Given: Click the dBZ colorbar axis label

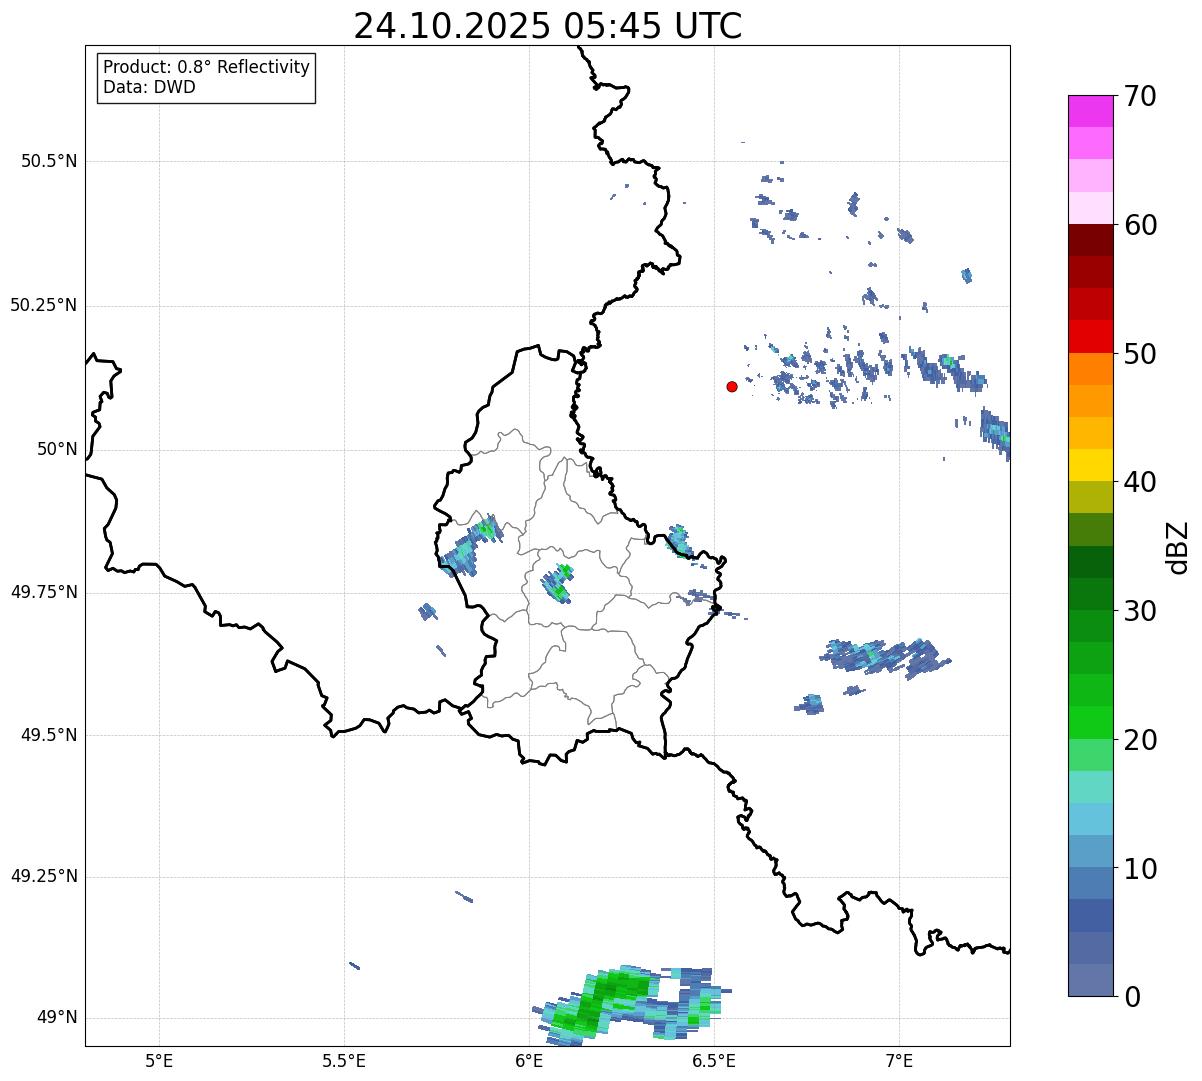Looking at the screenshot, I should (x=1178, y=547).
